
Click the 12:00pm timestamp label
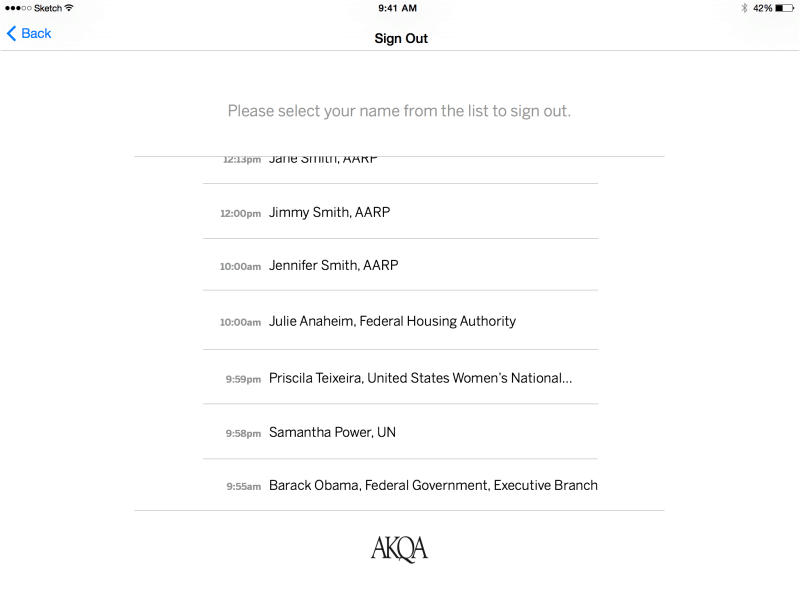240,213
